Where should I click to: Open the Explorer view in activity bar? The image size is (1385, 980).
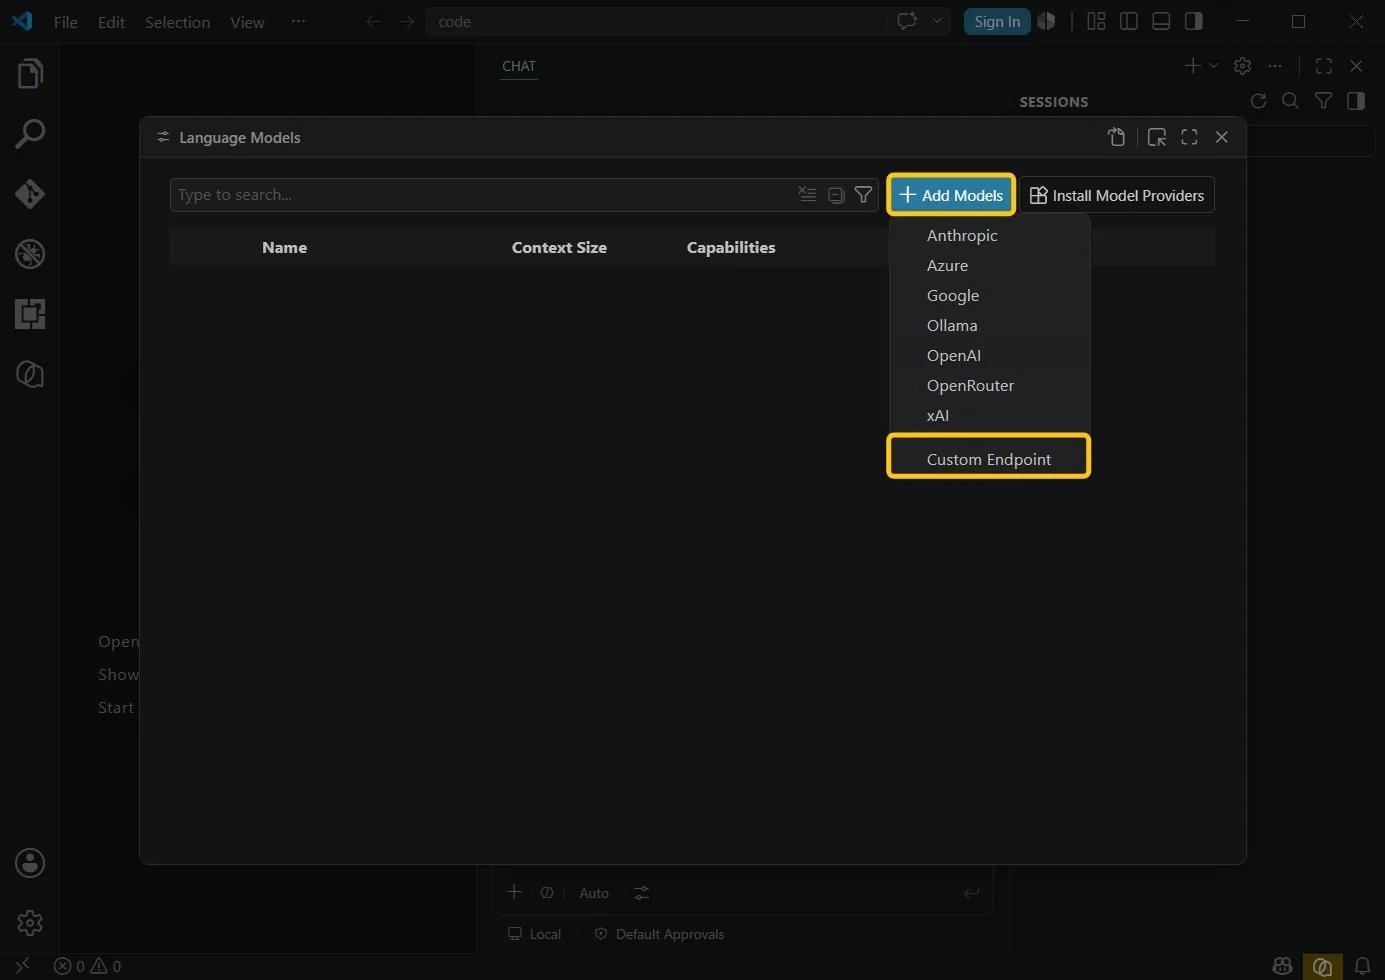(x=30, y=73)
